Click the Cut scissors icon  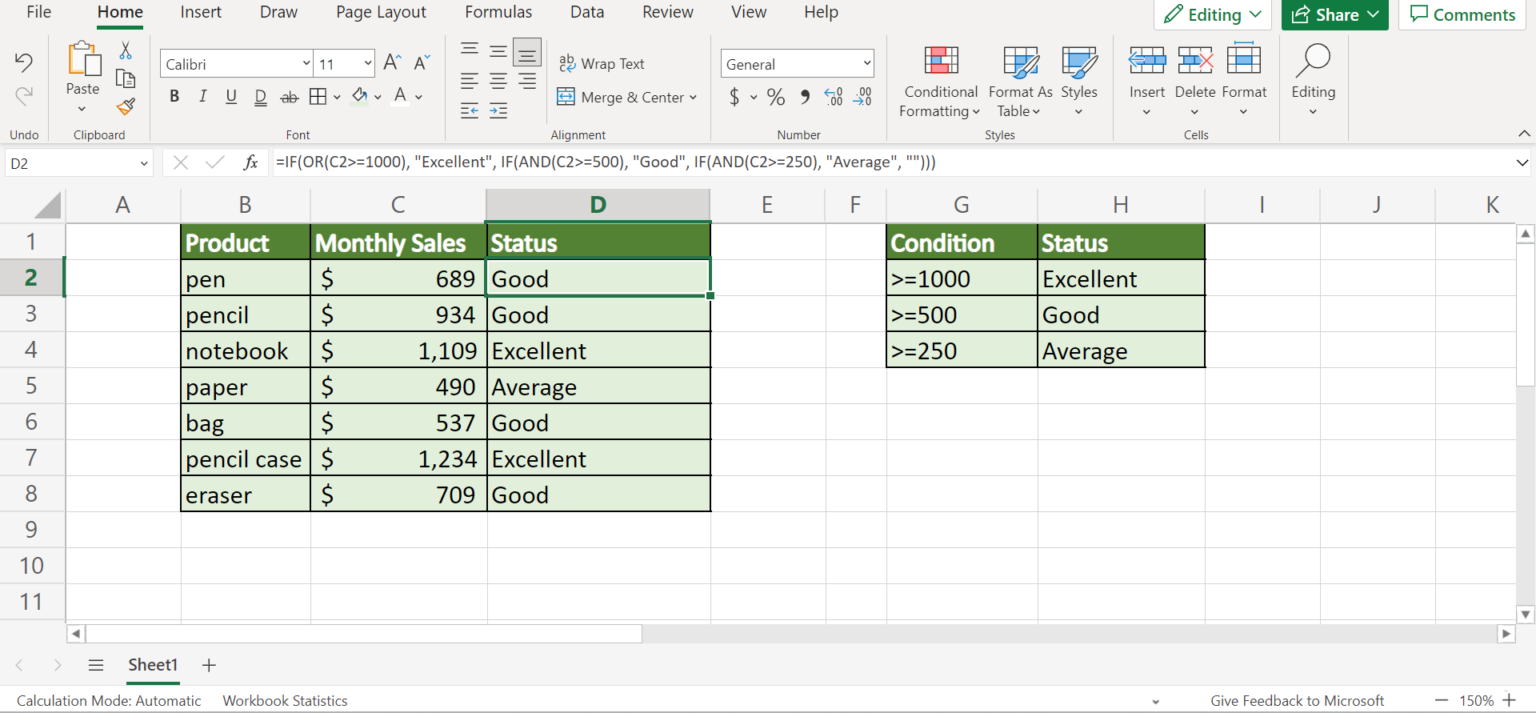click(125, 51)
